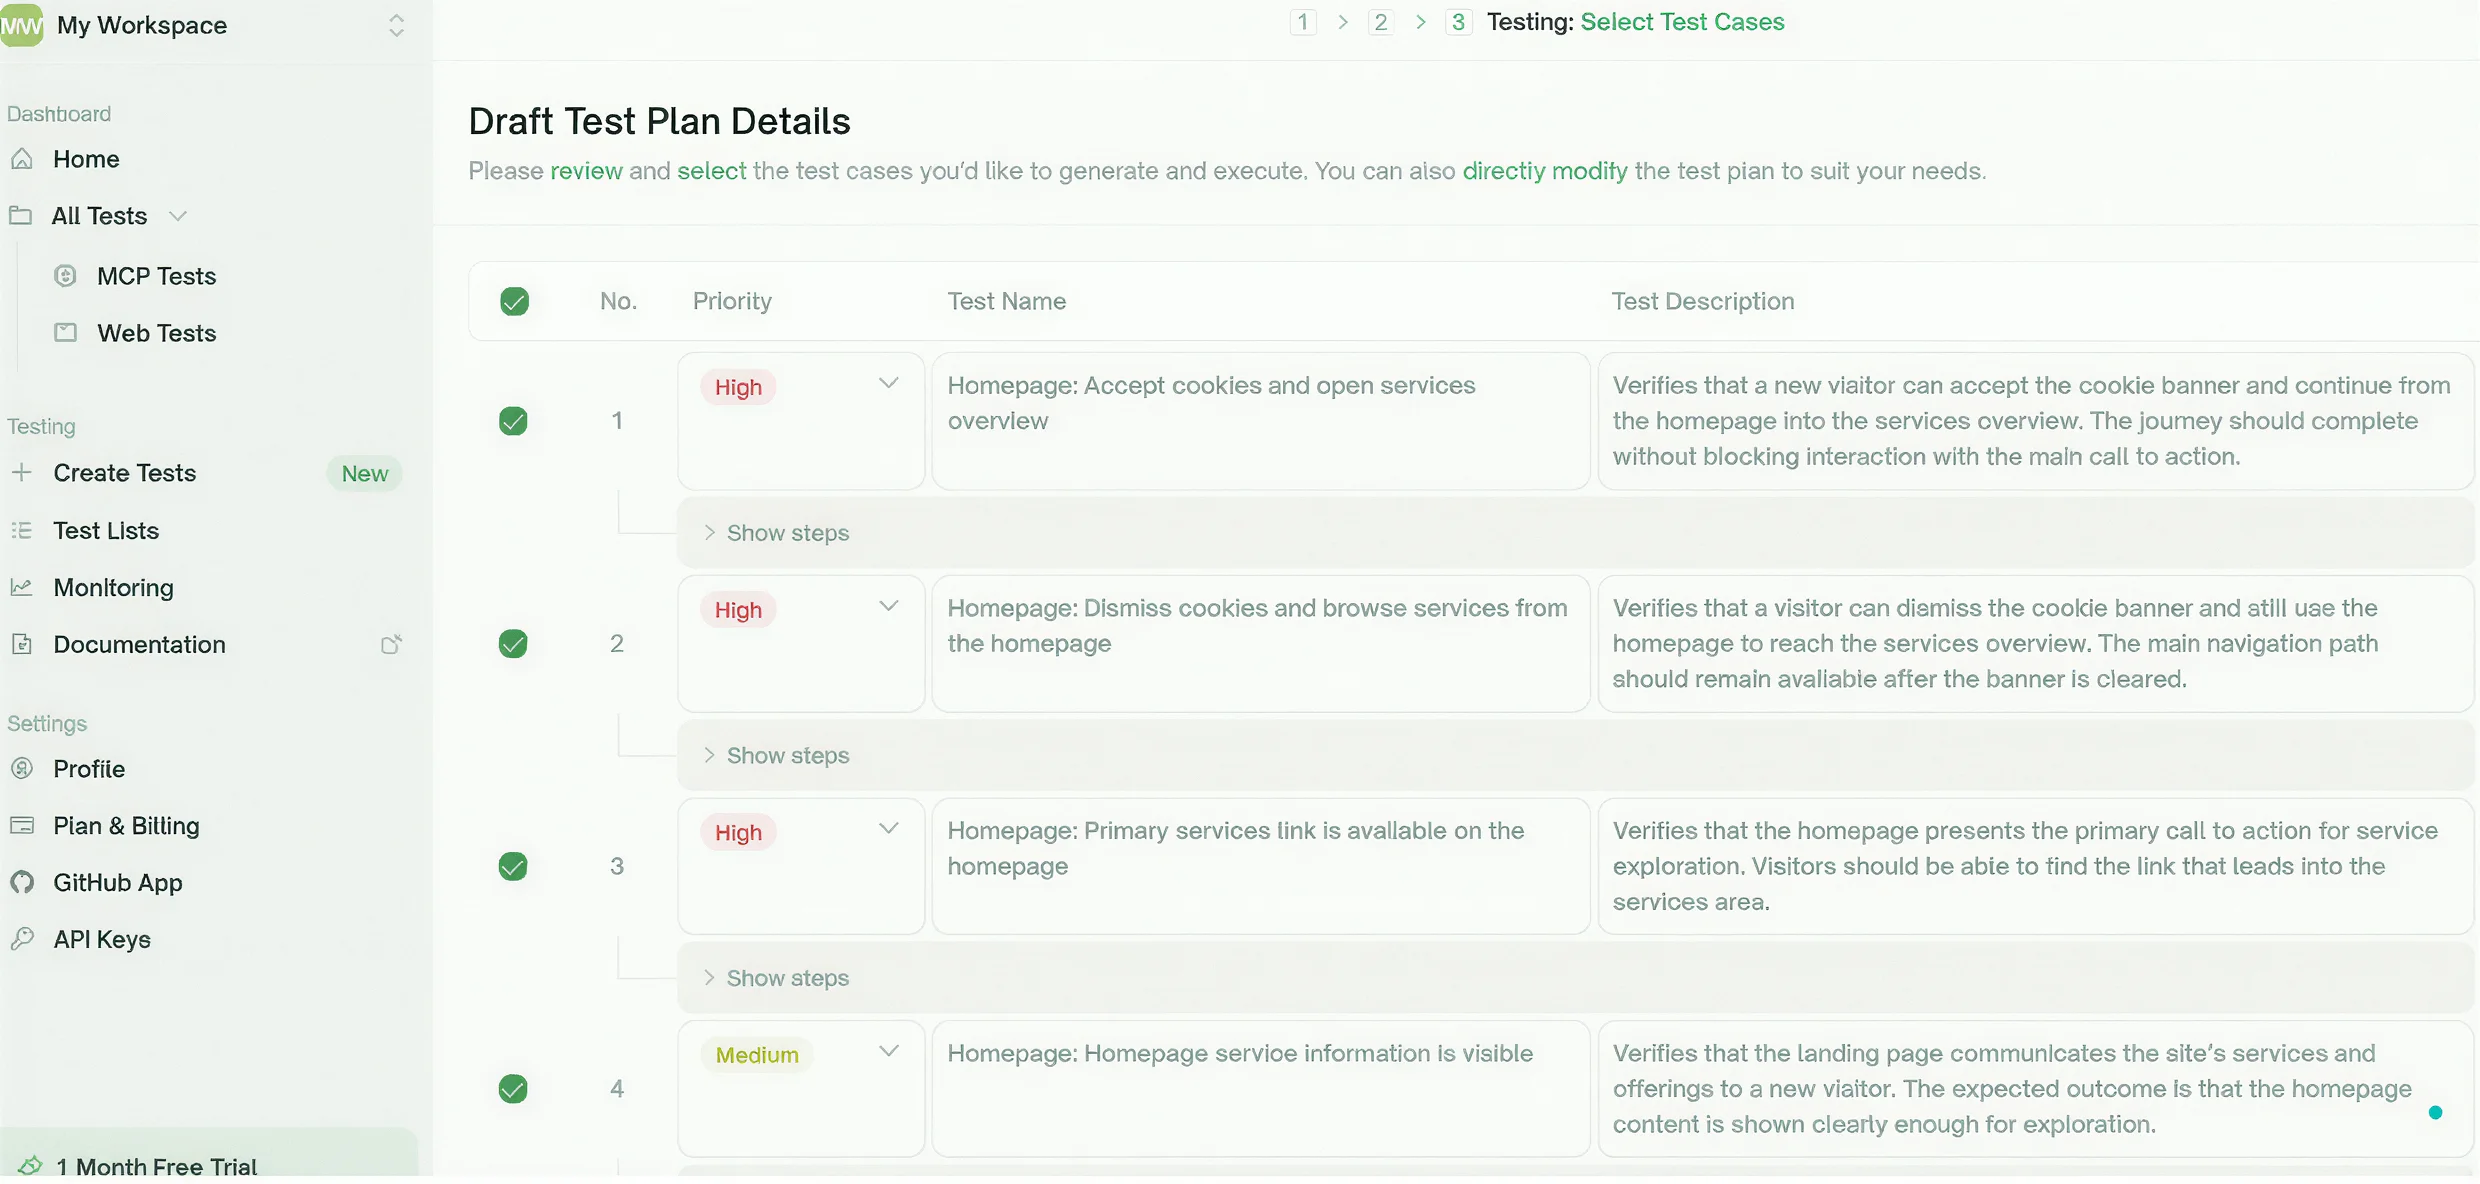Image resolution: width=2480 pixels, height=1184 pixels.
Task: Click the GitHub App octocat icon
Action: [21, 882]
